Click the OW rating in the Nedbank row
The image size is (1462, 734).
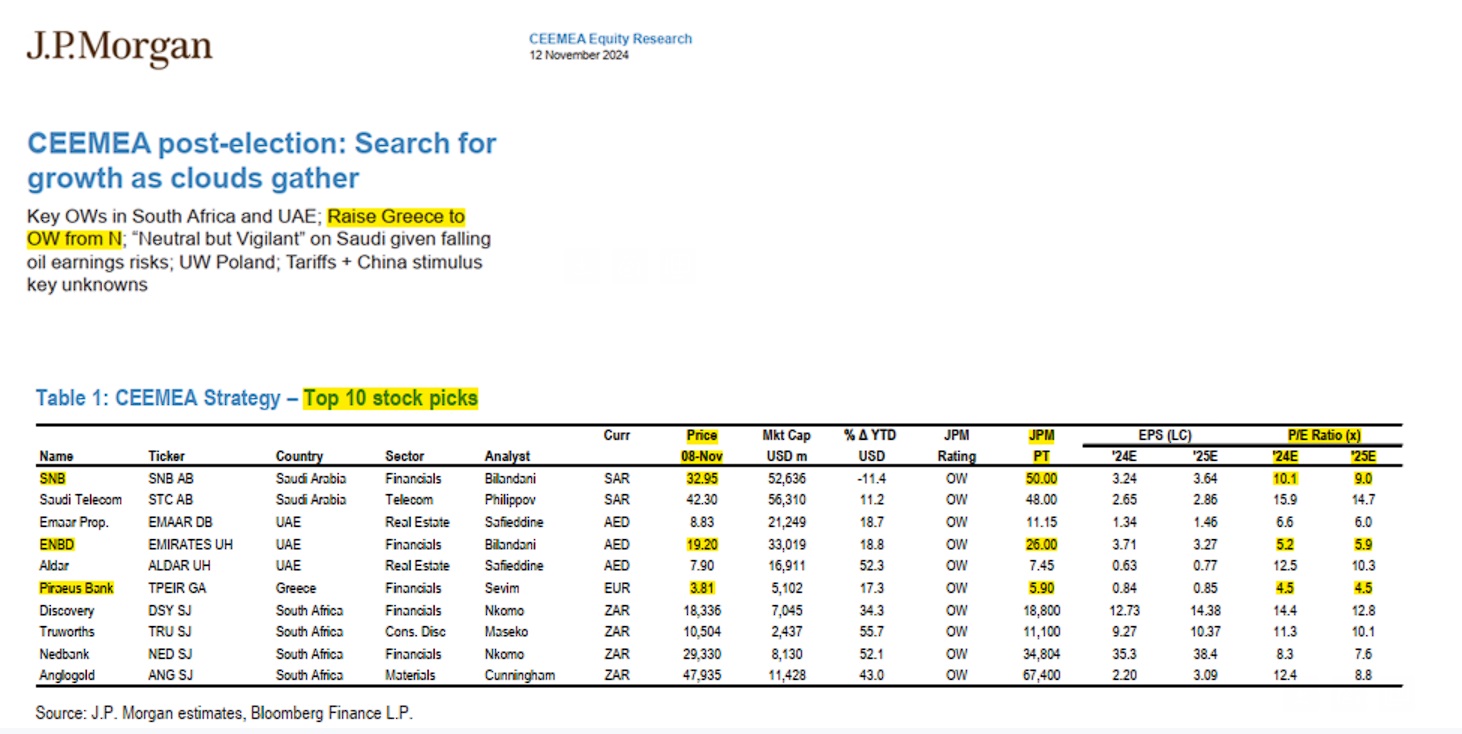[x=957, y=654]
